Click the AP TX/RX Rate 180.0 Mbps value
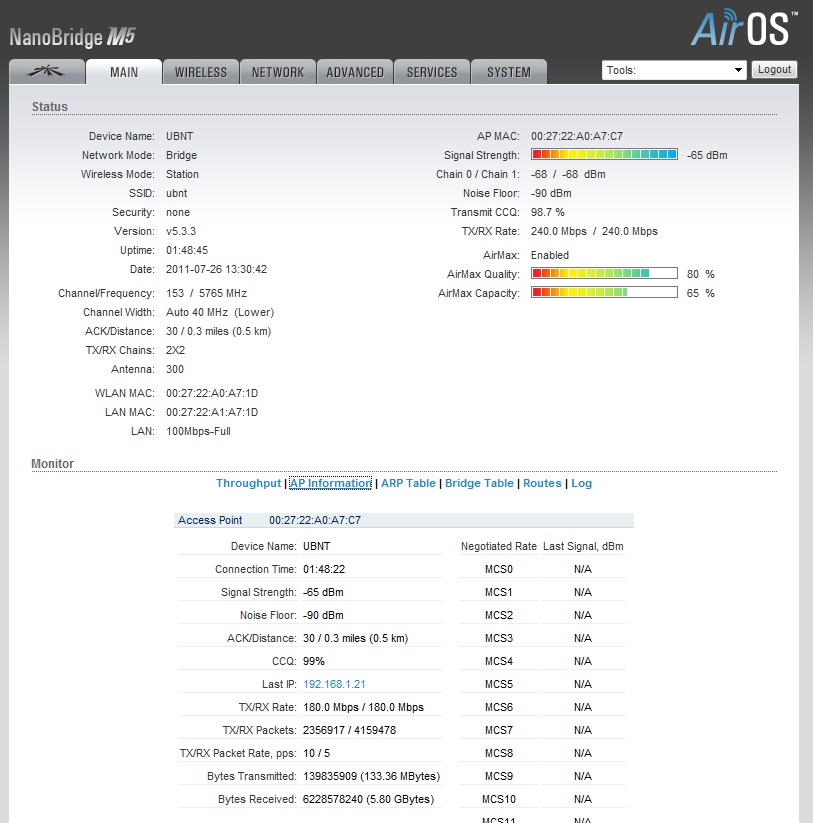 point(363,707)
